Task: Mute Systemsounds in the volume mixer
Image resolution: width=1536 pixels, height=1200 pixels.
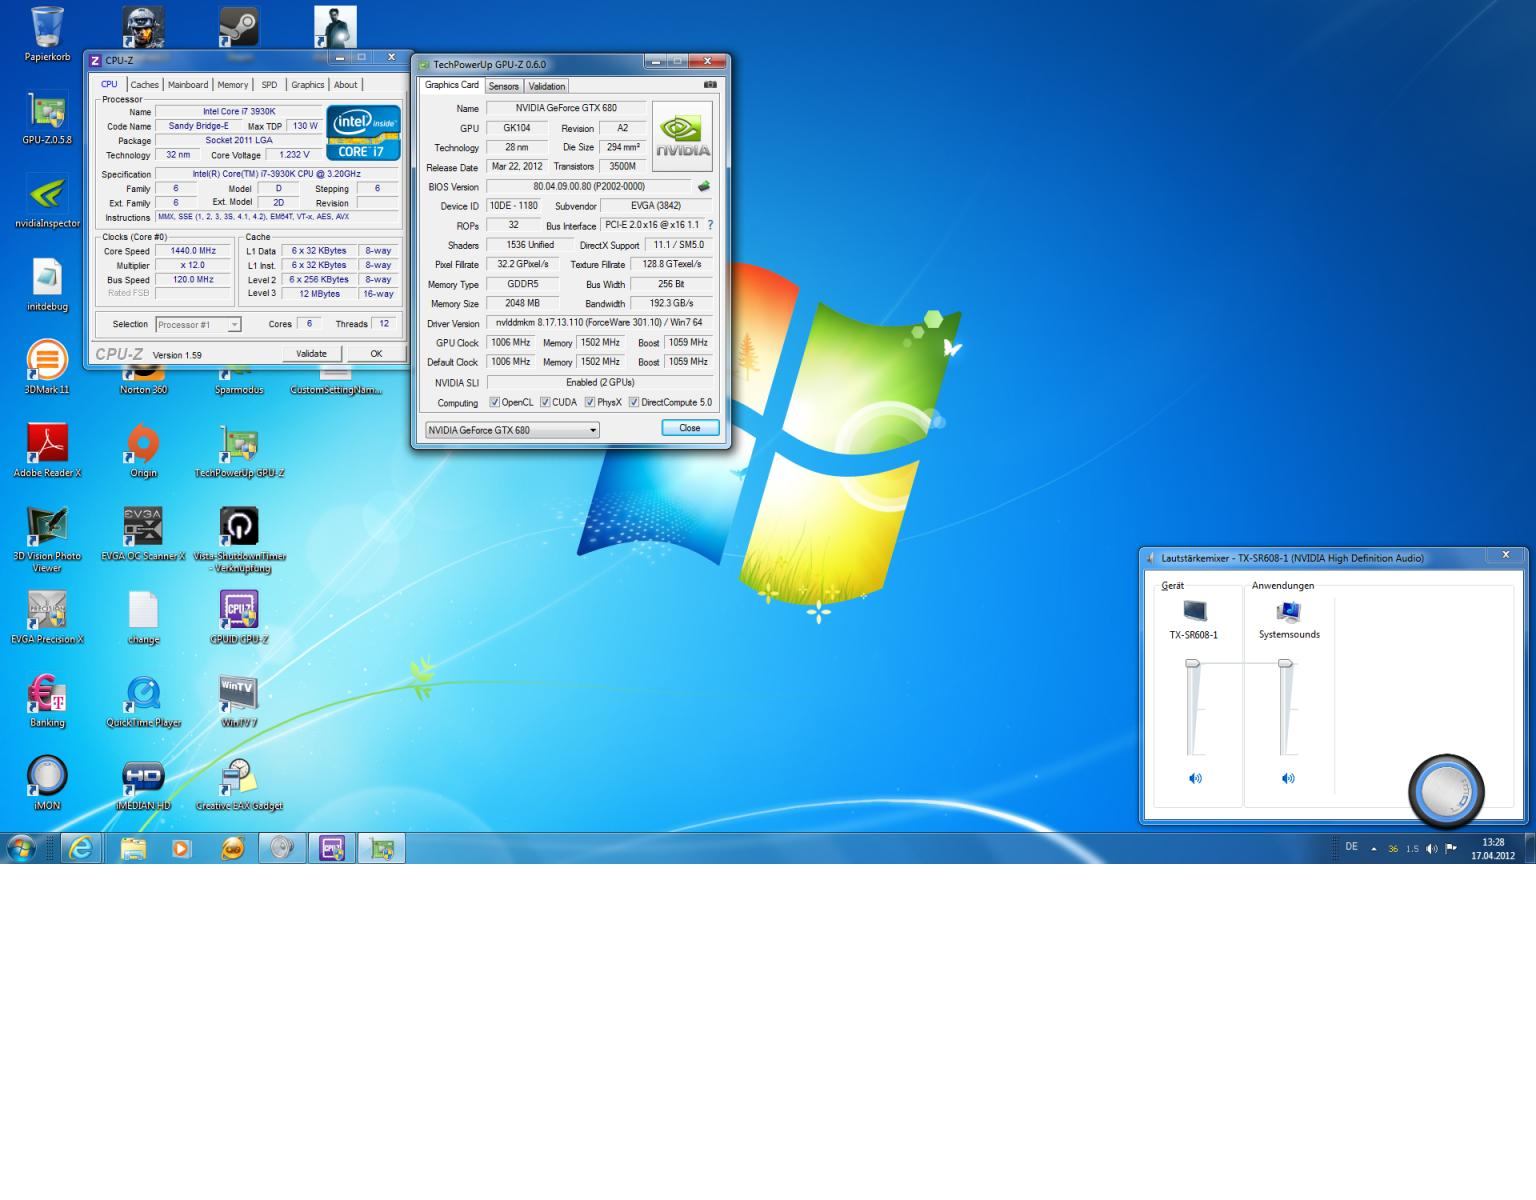Action: coord(1288,778)
